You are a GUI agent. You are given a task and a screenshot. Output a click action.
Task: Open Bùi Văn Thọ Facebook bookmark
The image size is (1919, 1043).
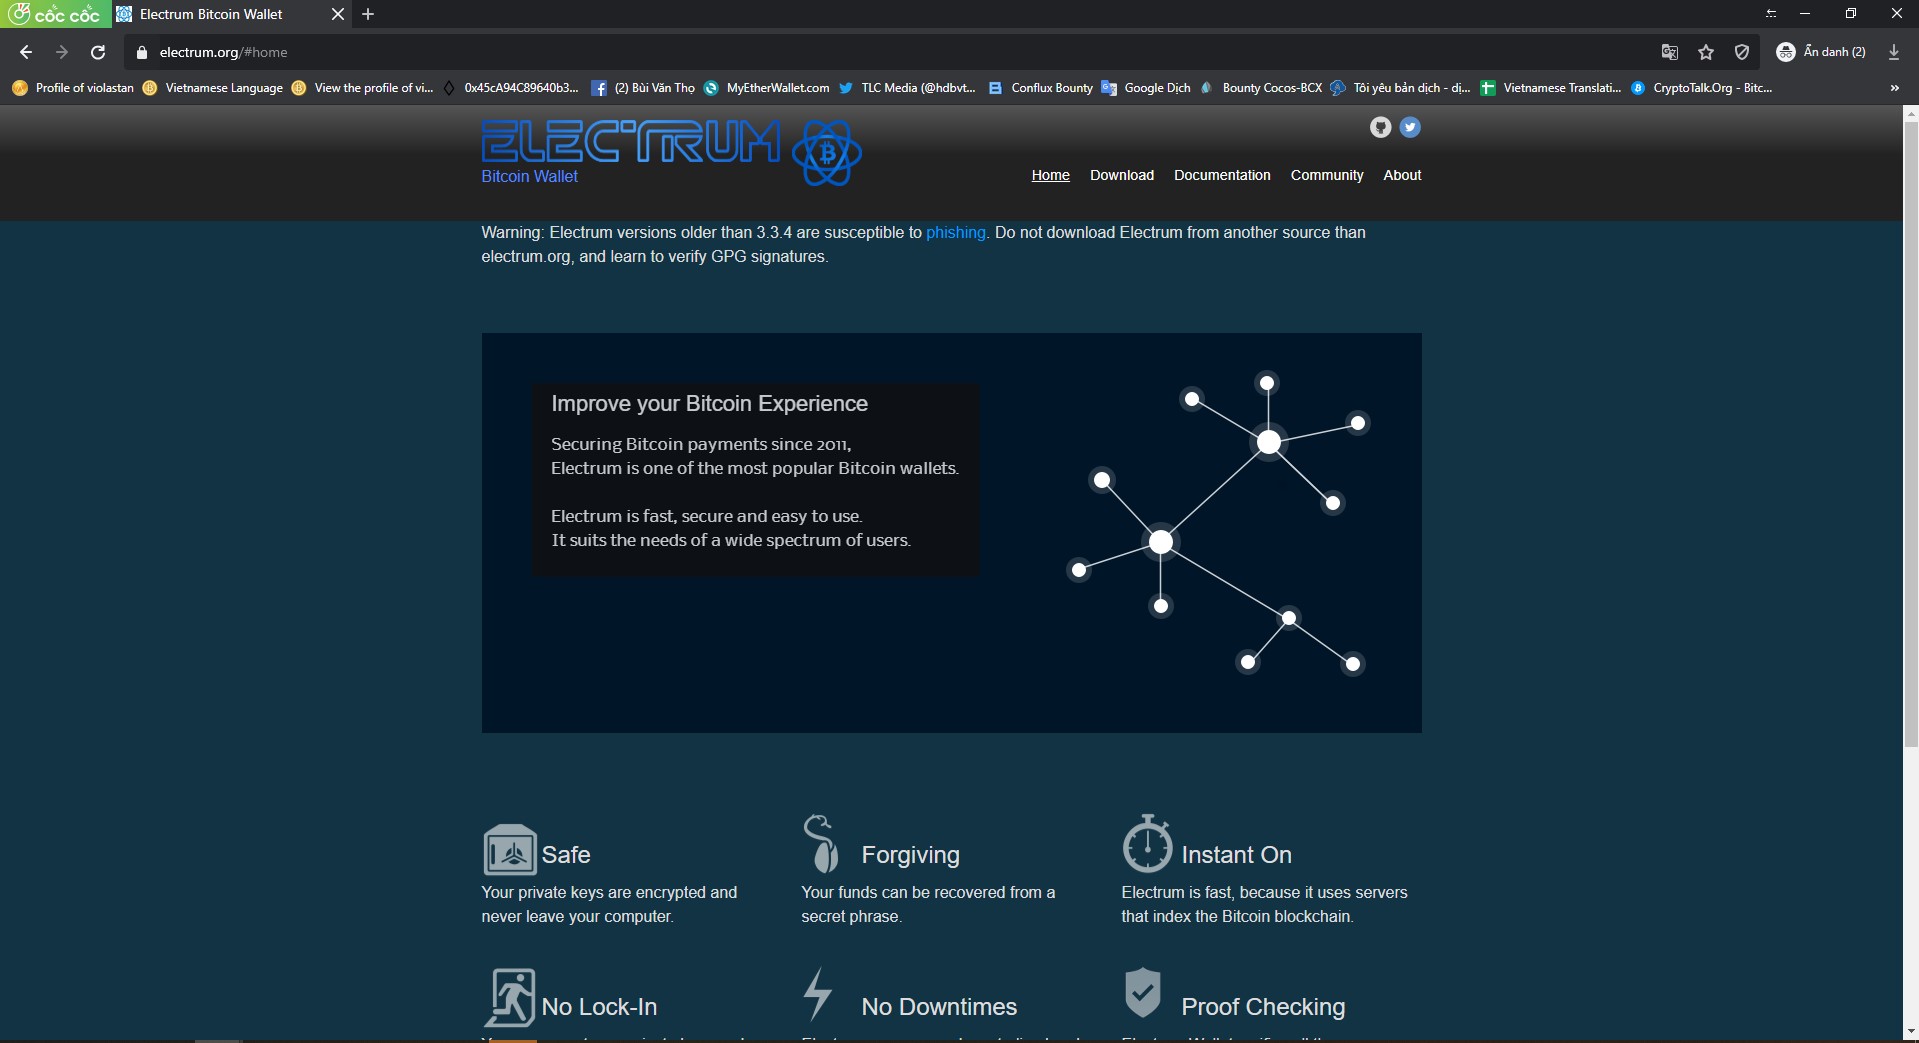tap(643, 88)
